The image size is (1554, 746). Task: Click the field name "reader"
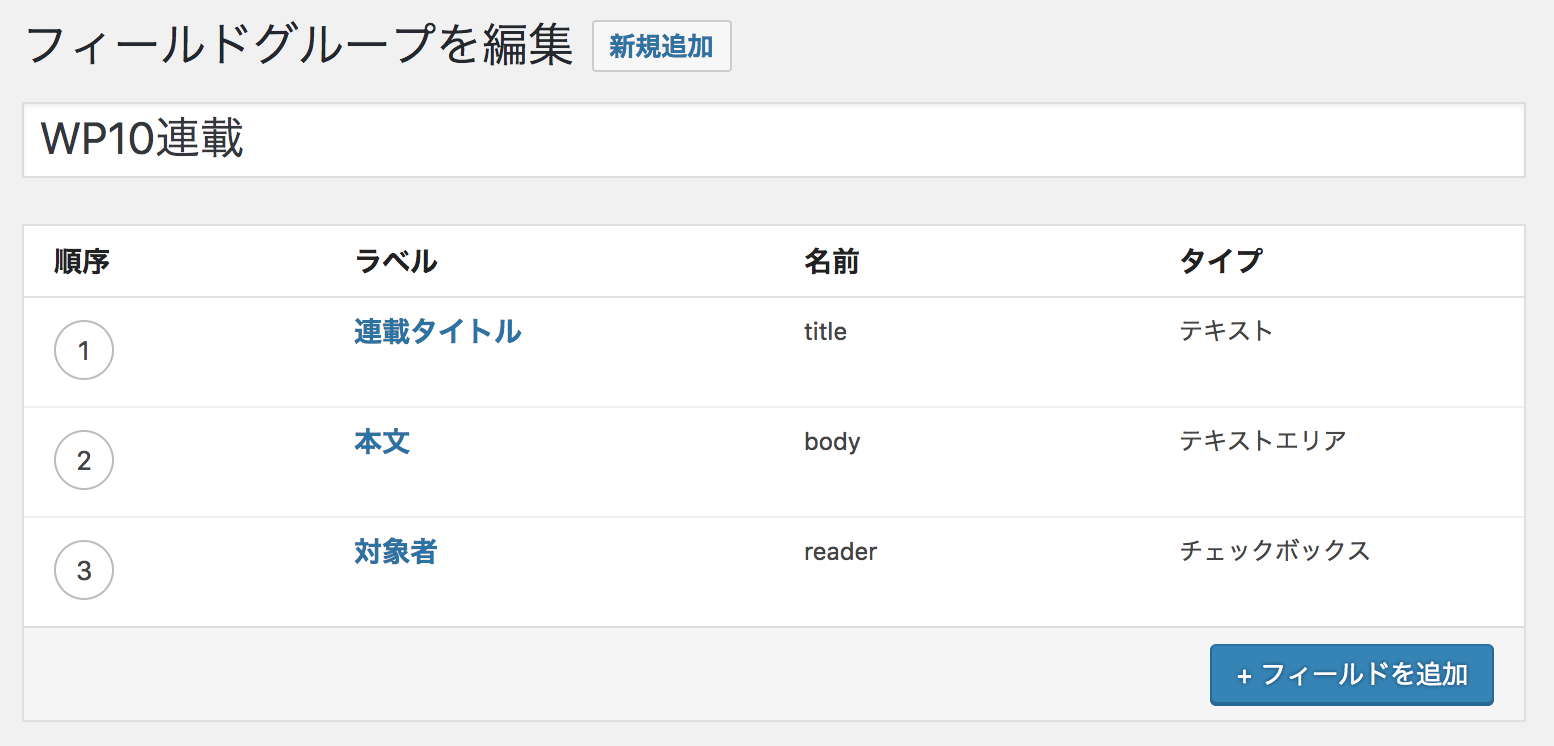click(840, 552)
